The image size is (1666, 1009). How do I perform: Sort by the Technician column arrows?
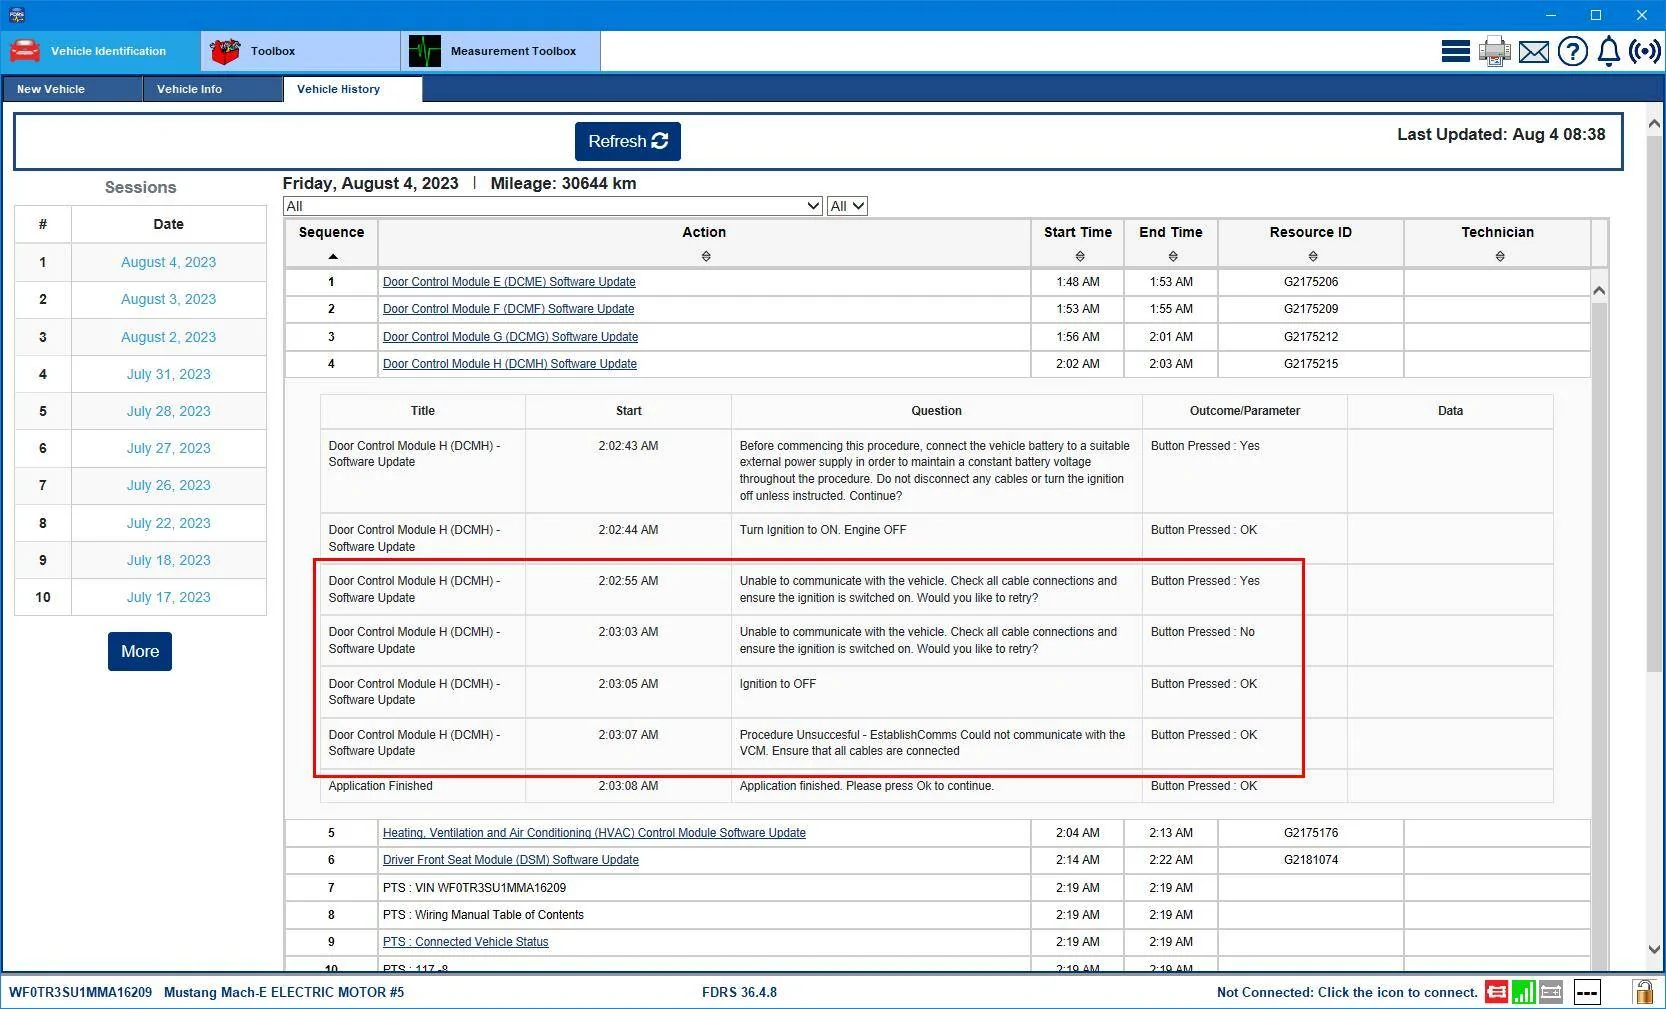click(x=1500, y=257)
